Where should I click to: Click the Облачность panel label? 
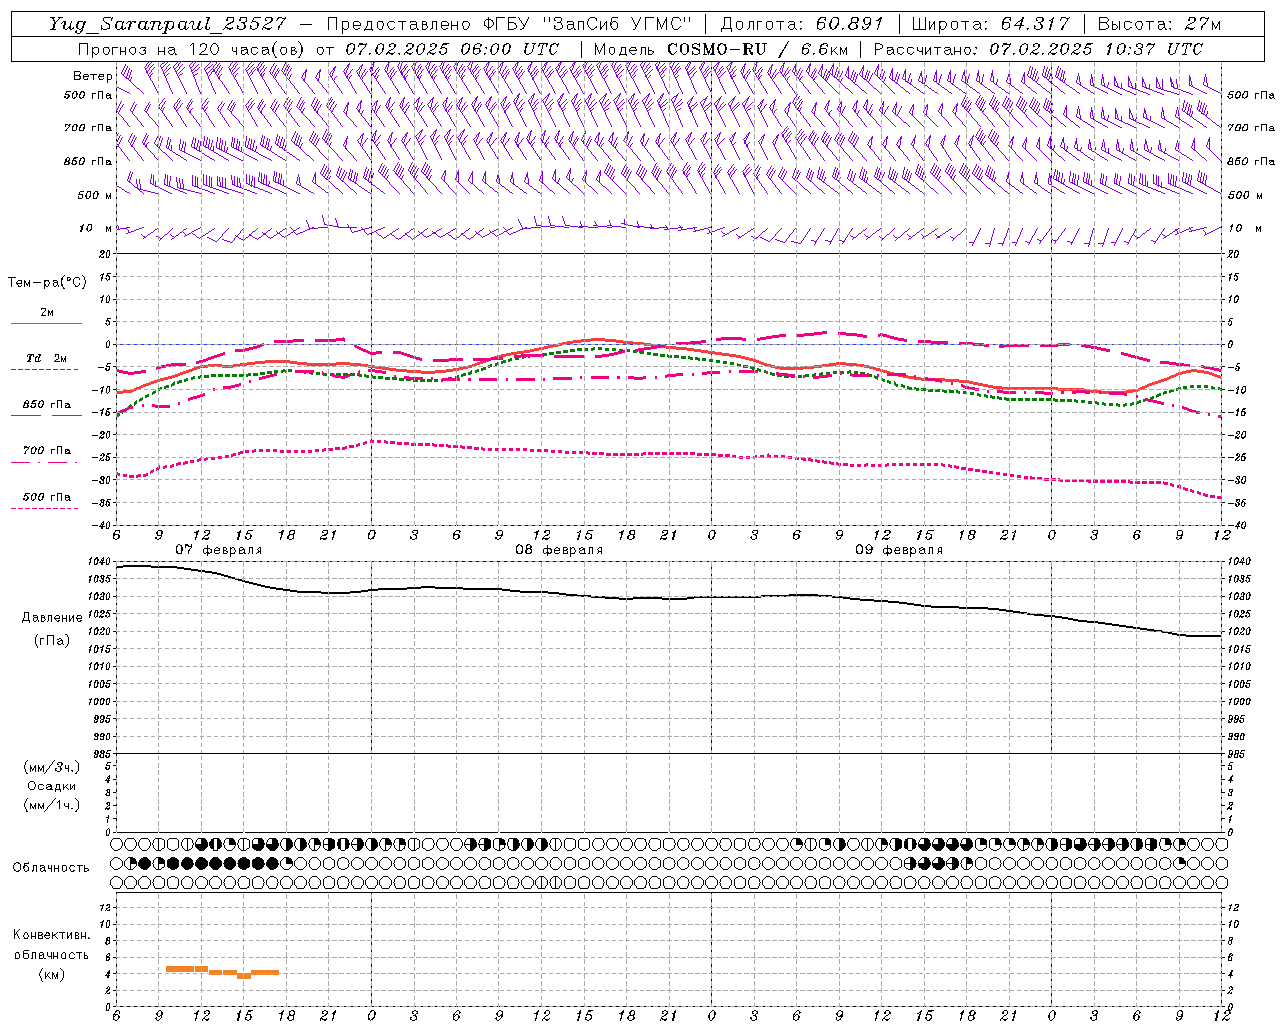point(51,867)
